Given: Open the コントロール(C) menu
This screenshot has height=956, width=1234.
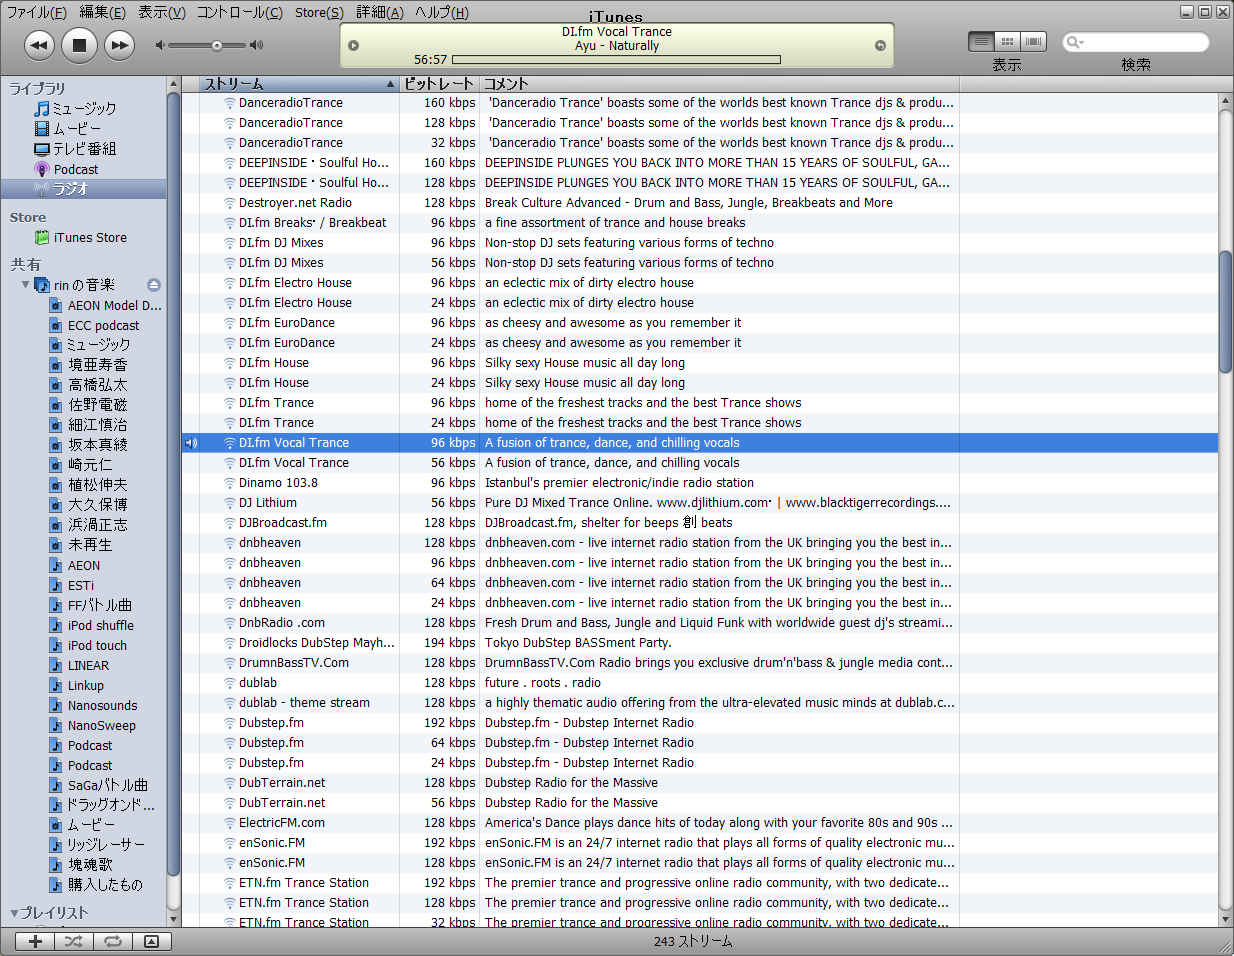Looking at the screenshot, I should [239, 12].
